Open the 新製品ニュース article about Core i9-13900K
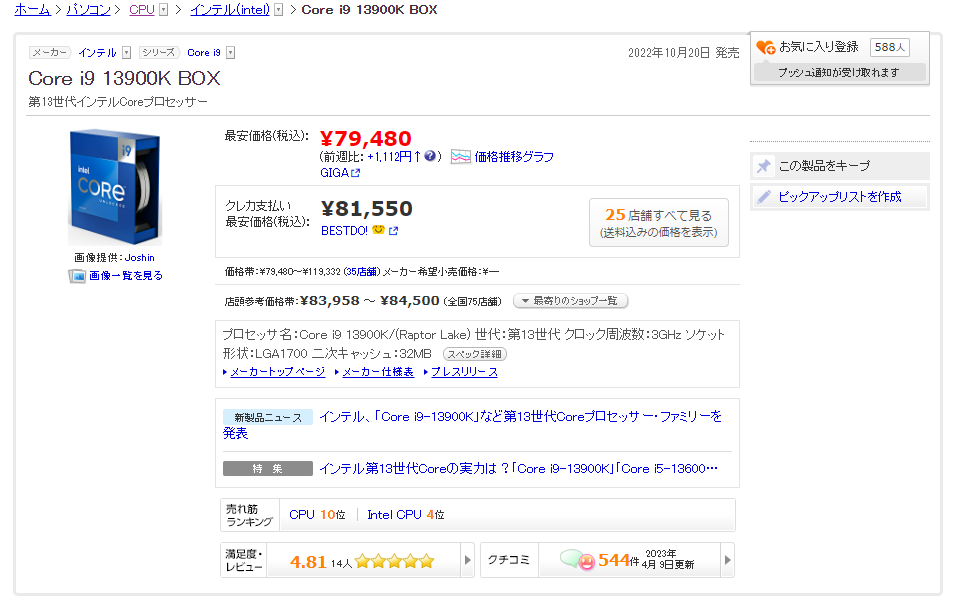 click(x=473, y=424)
